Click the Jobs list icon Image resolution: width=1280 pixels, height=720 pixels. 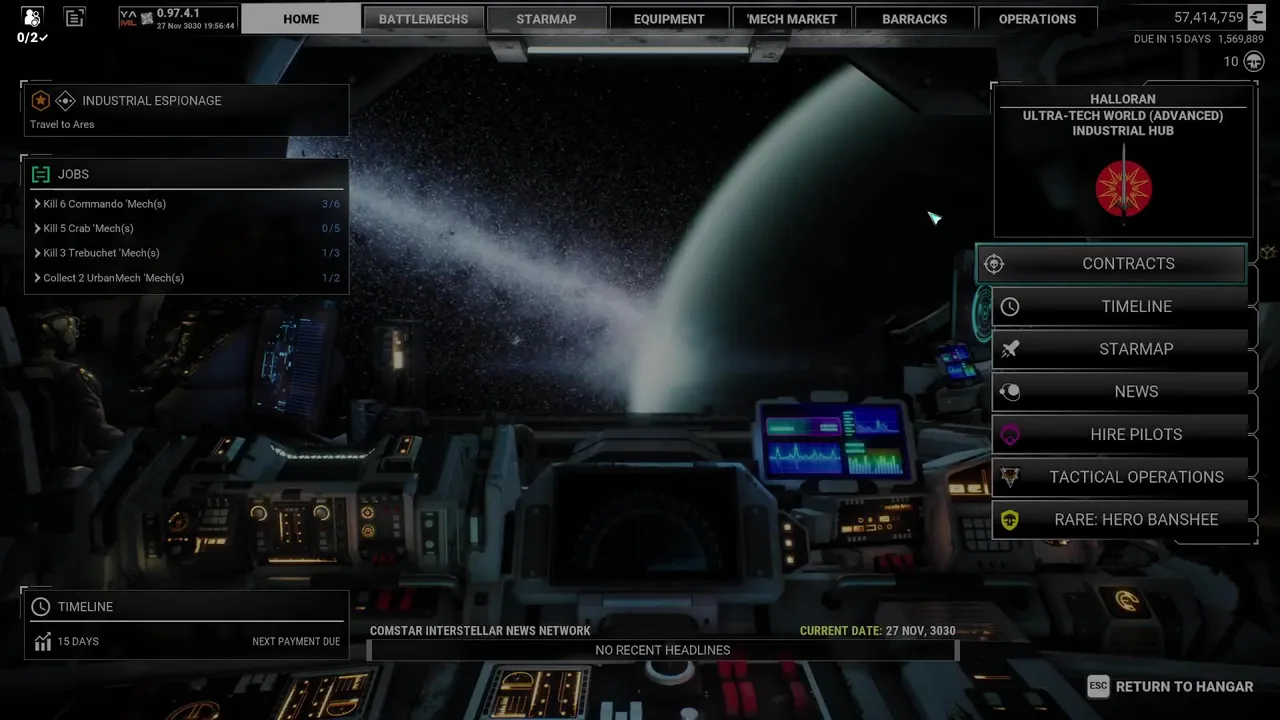pyautogui.click(x=40, y=174)
